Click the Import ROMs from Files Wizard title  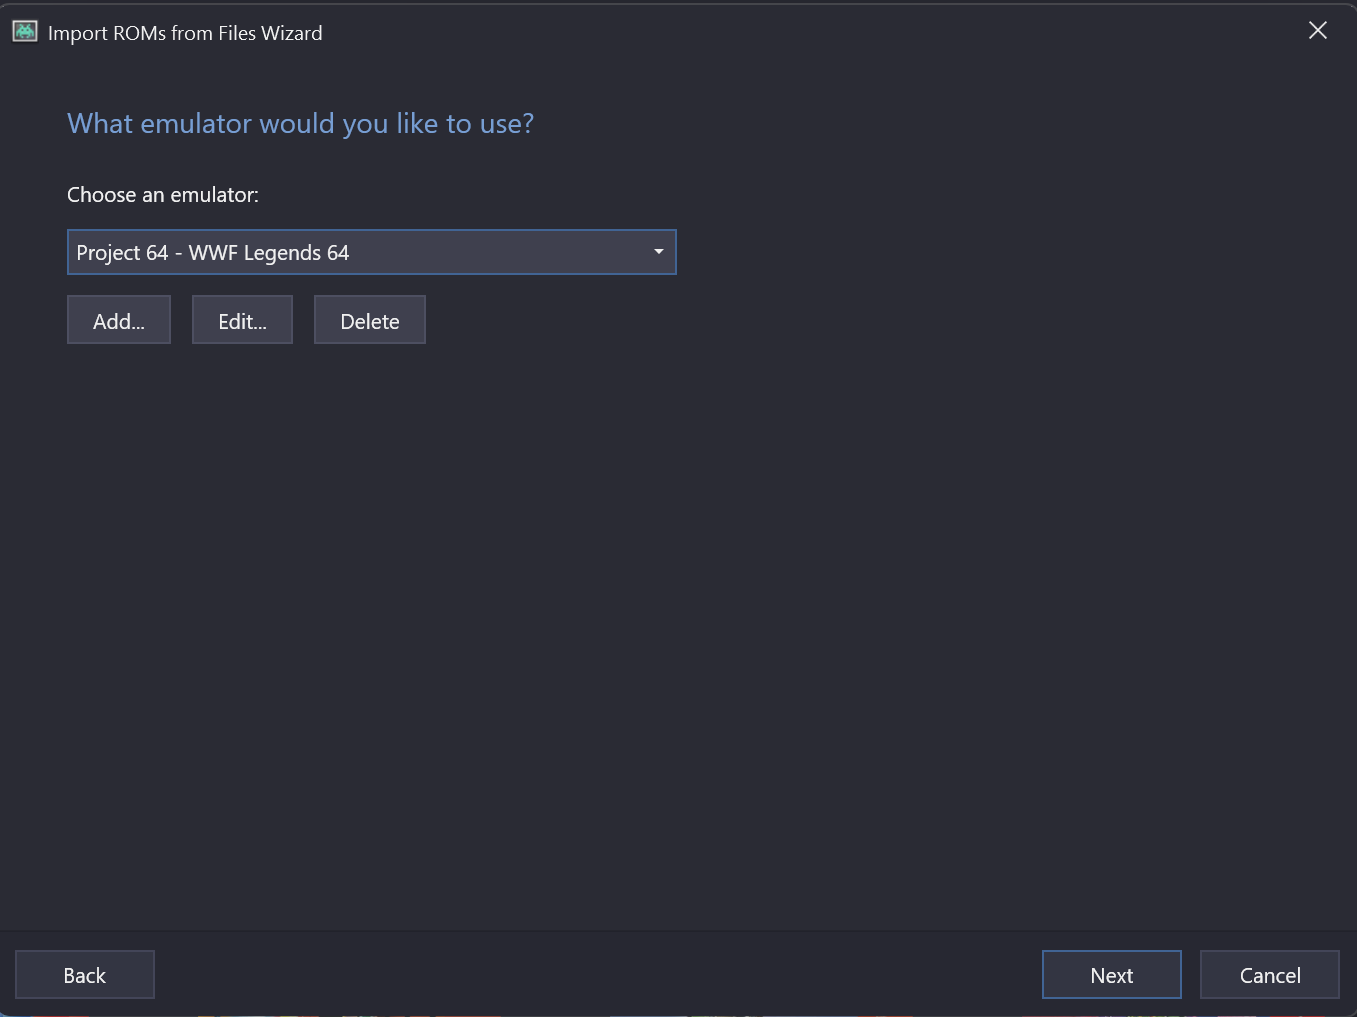pyautogui.click(x=185, y=33)
